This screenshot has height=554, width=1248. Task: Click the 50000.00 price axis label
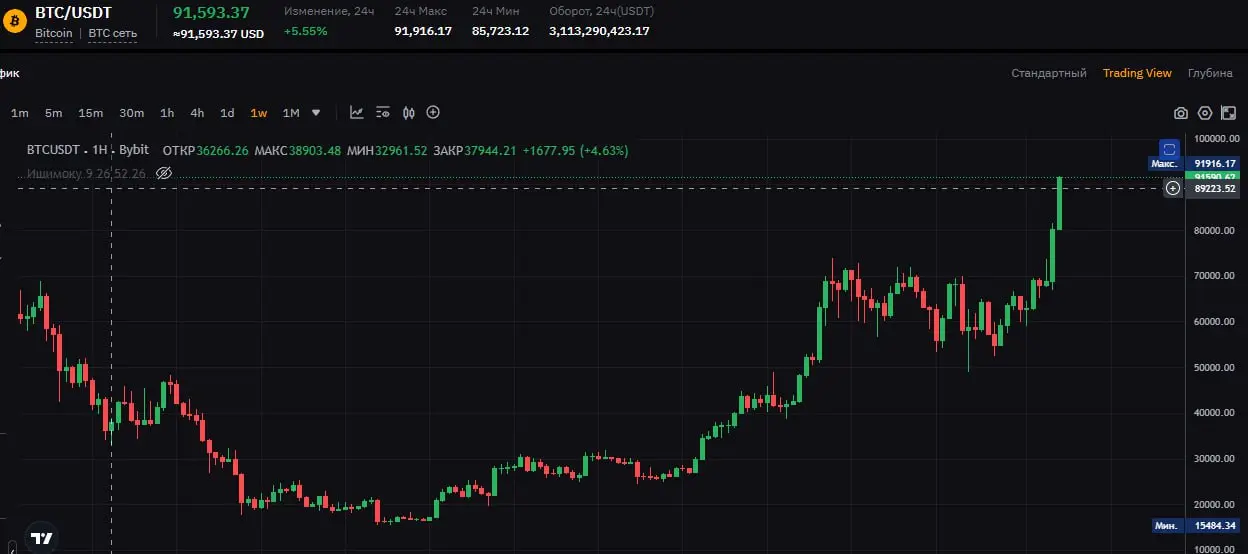pyautogui.click(x=1215, y=367)
